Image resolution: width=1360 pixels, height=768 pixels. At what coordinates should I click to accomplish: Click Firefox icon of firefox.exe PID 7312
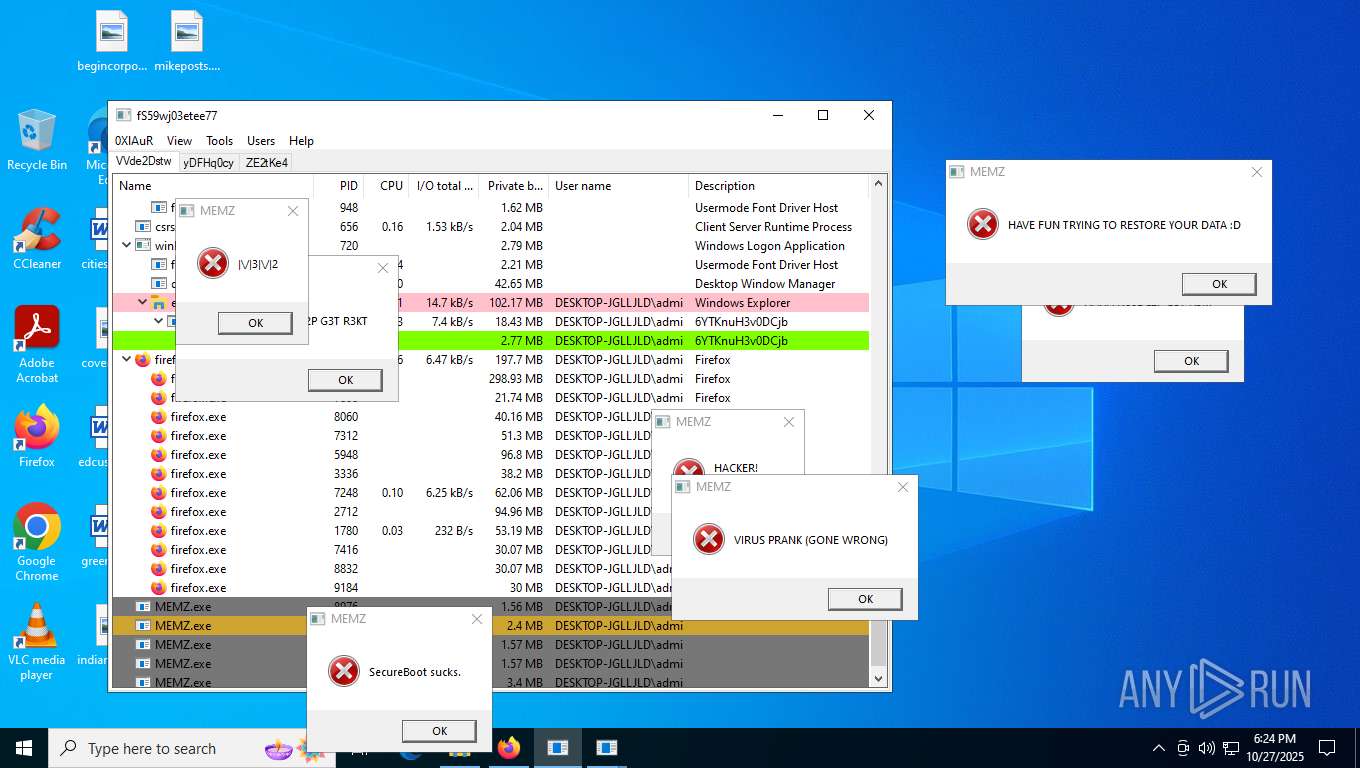tap(158, 436)
